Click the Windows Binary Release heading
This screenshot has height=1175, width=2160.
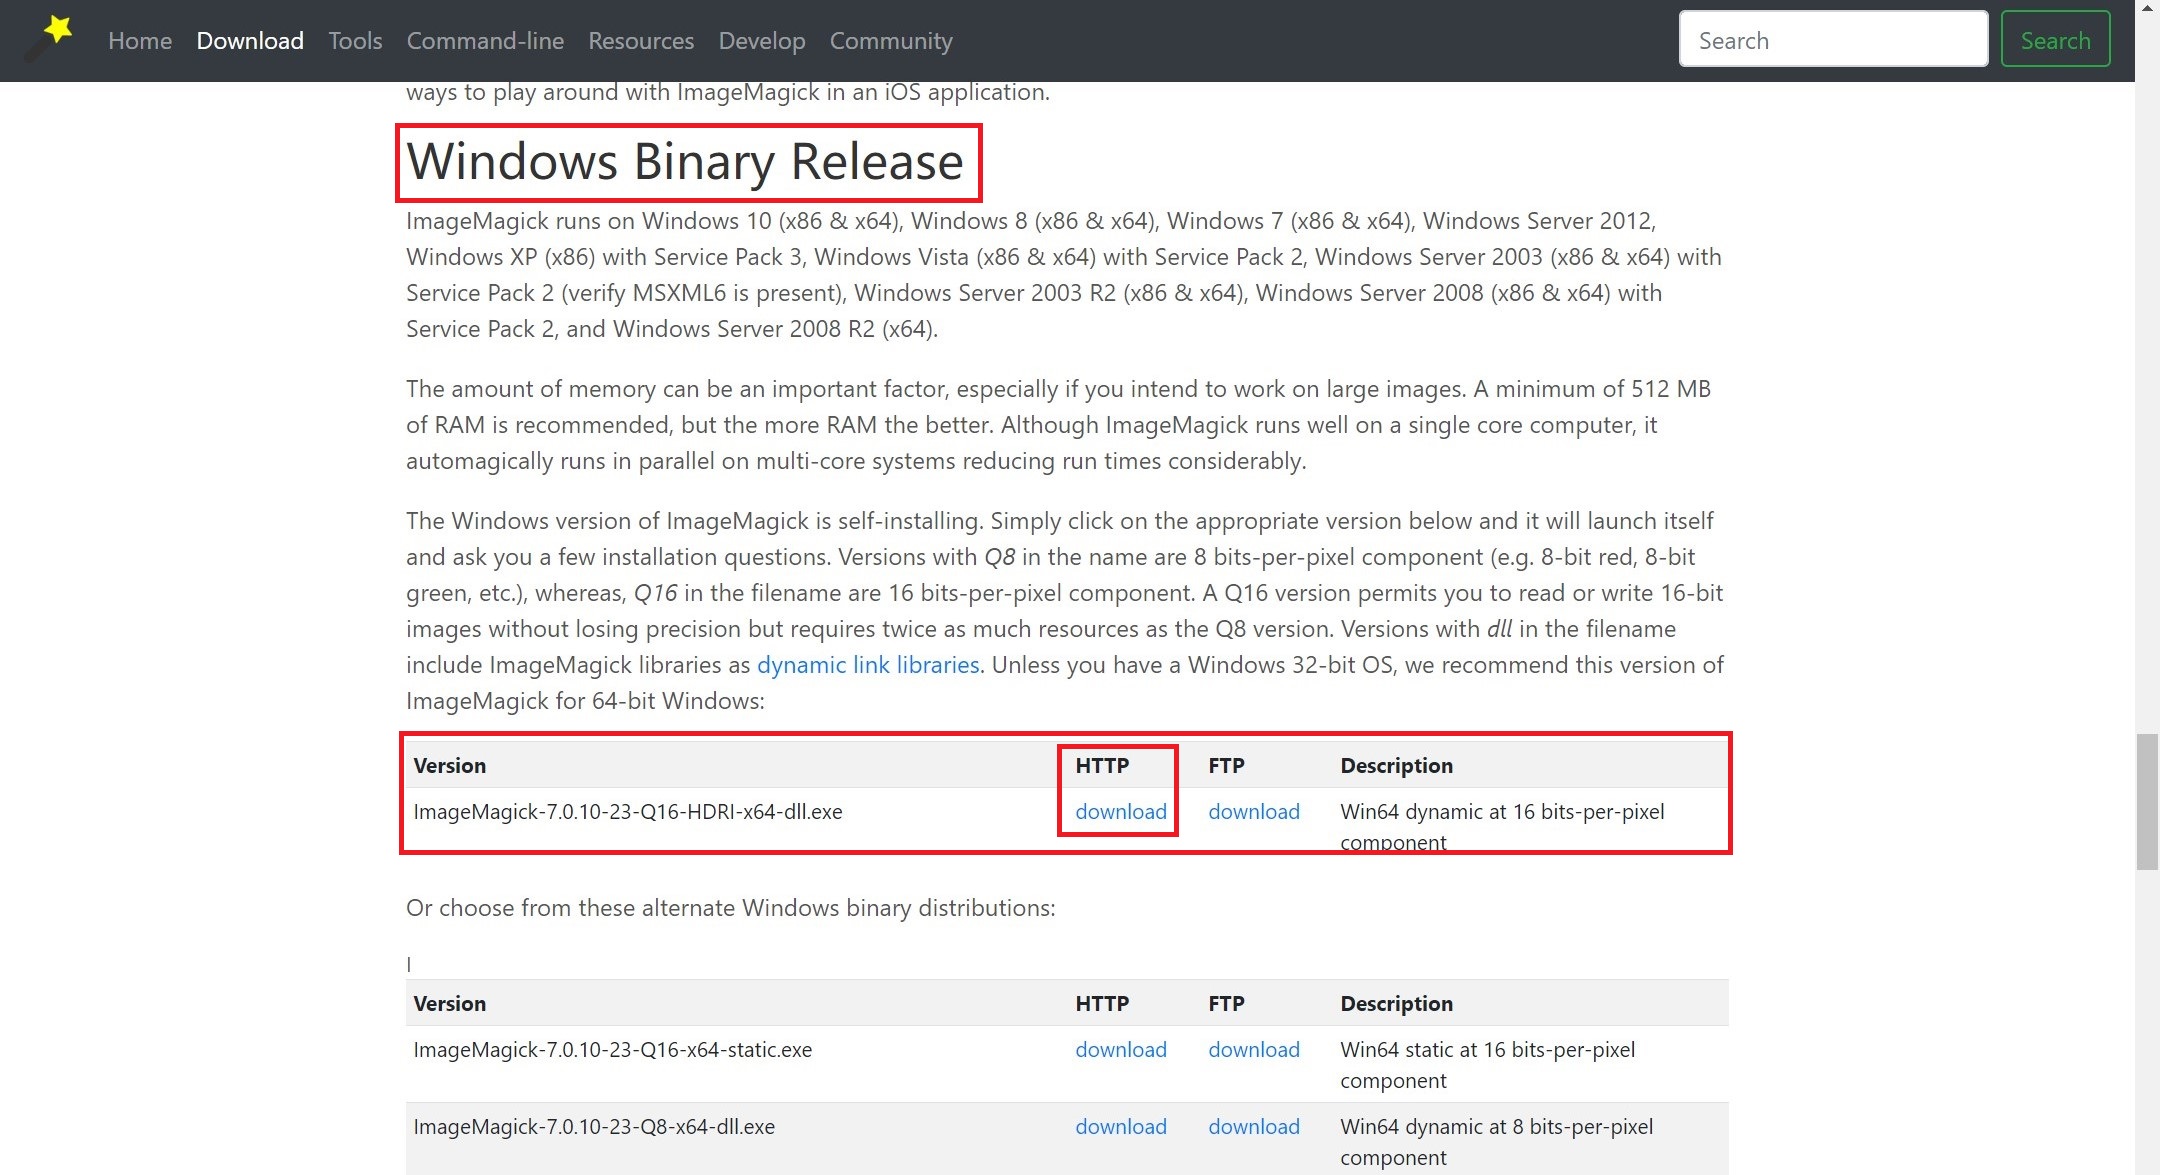pyautogui.click(x=685, y=162)
